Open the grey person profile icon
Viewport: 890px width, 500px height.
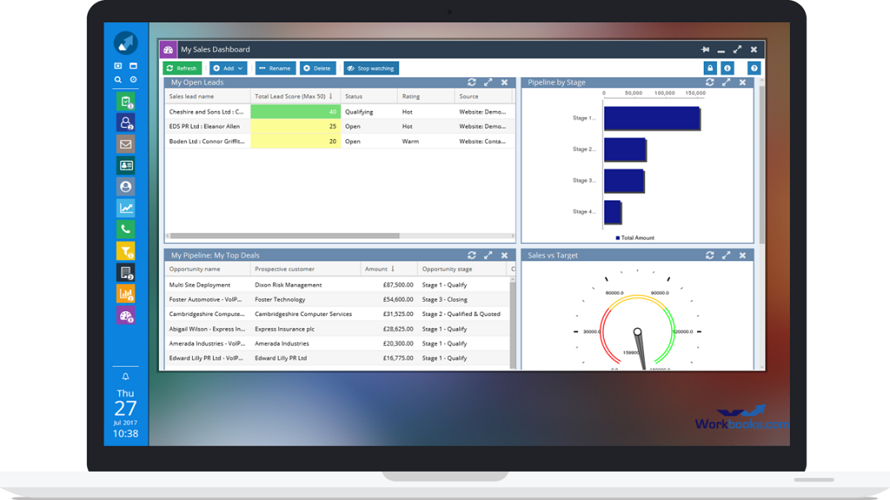coord(125,187)
